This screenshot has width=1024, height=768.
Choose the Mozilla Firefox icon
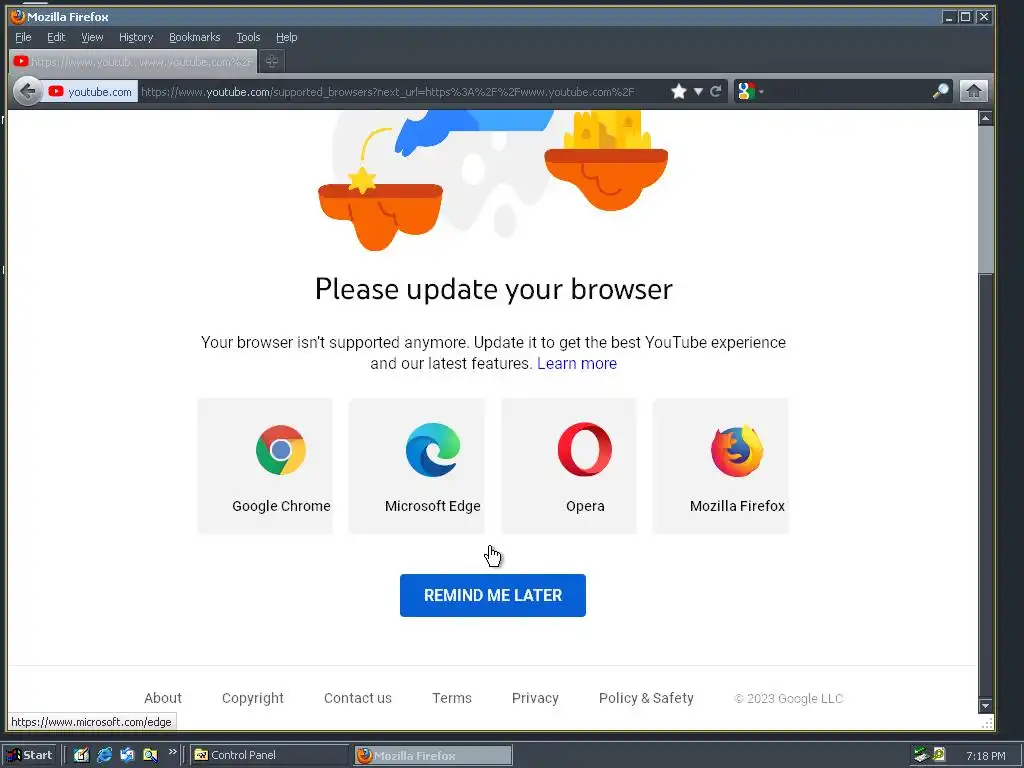737,451
